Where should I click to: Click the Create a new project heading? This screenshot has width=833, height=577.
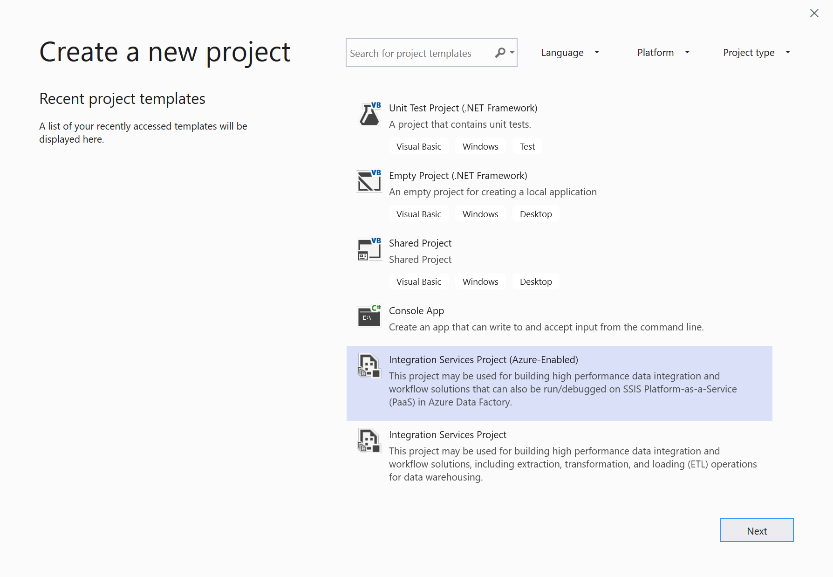point(165,52)
